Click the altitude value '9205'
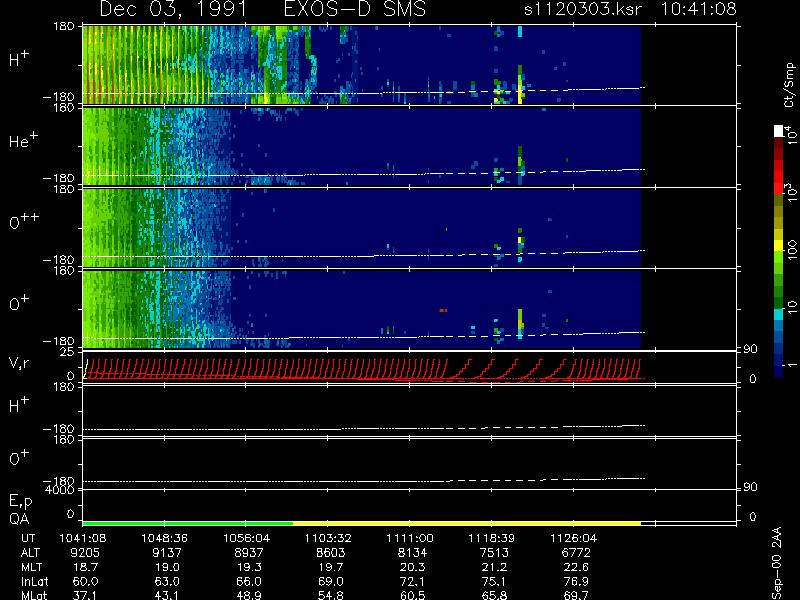Image resolution: width=800 pixels, height=600 pixels. click(x=85, y=553)
